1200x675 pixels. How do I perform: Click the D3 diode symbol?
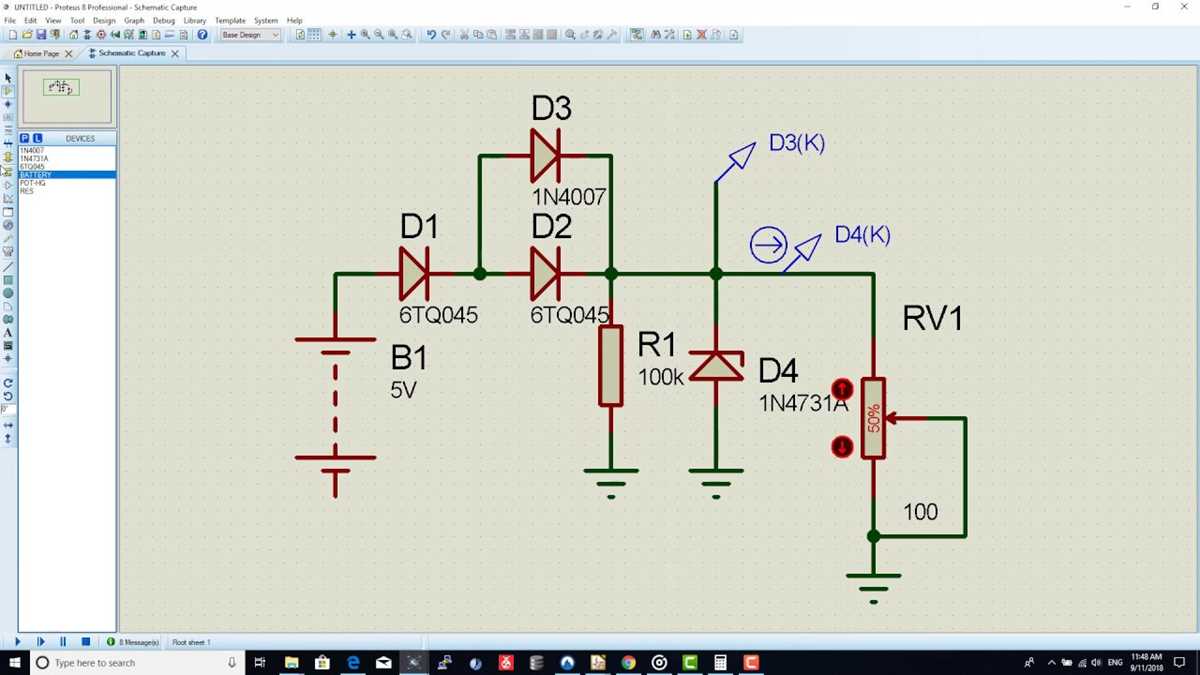546,155
